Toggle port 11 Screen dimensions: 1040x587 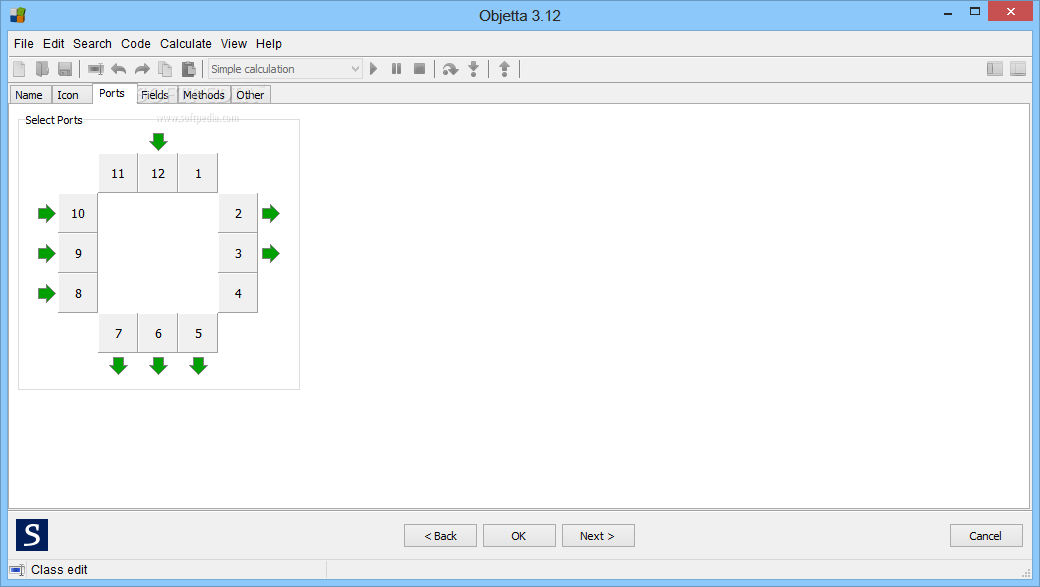[x=118, y=174]
